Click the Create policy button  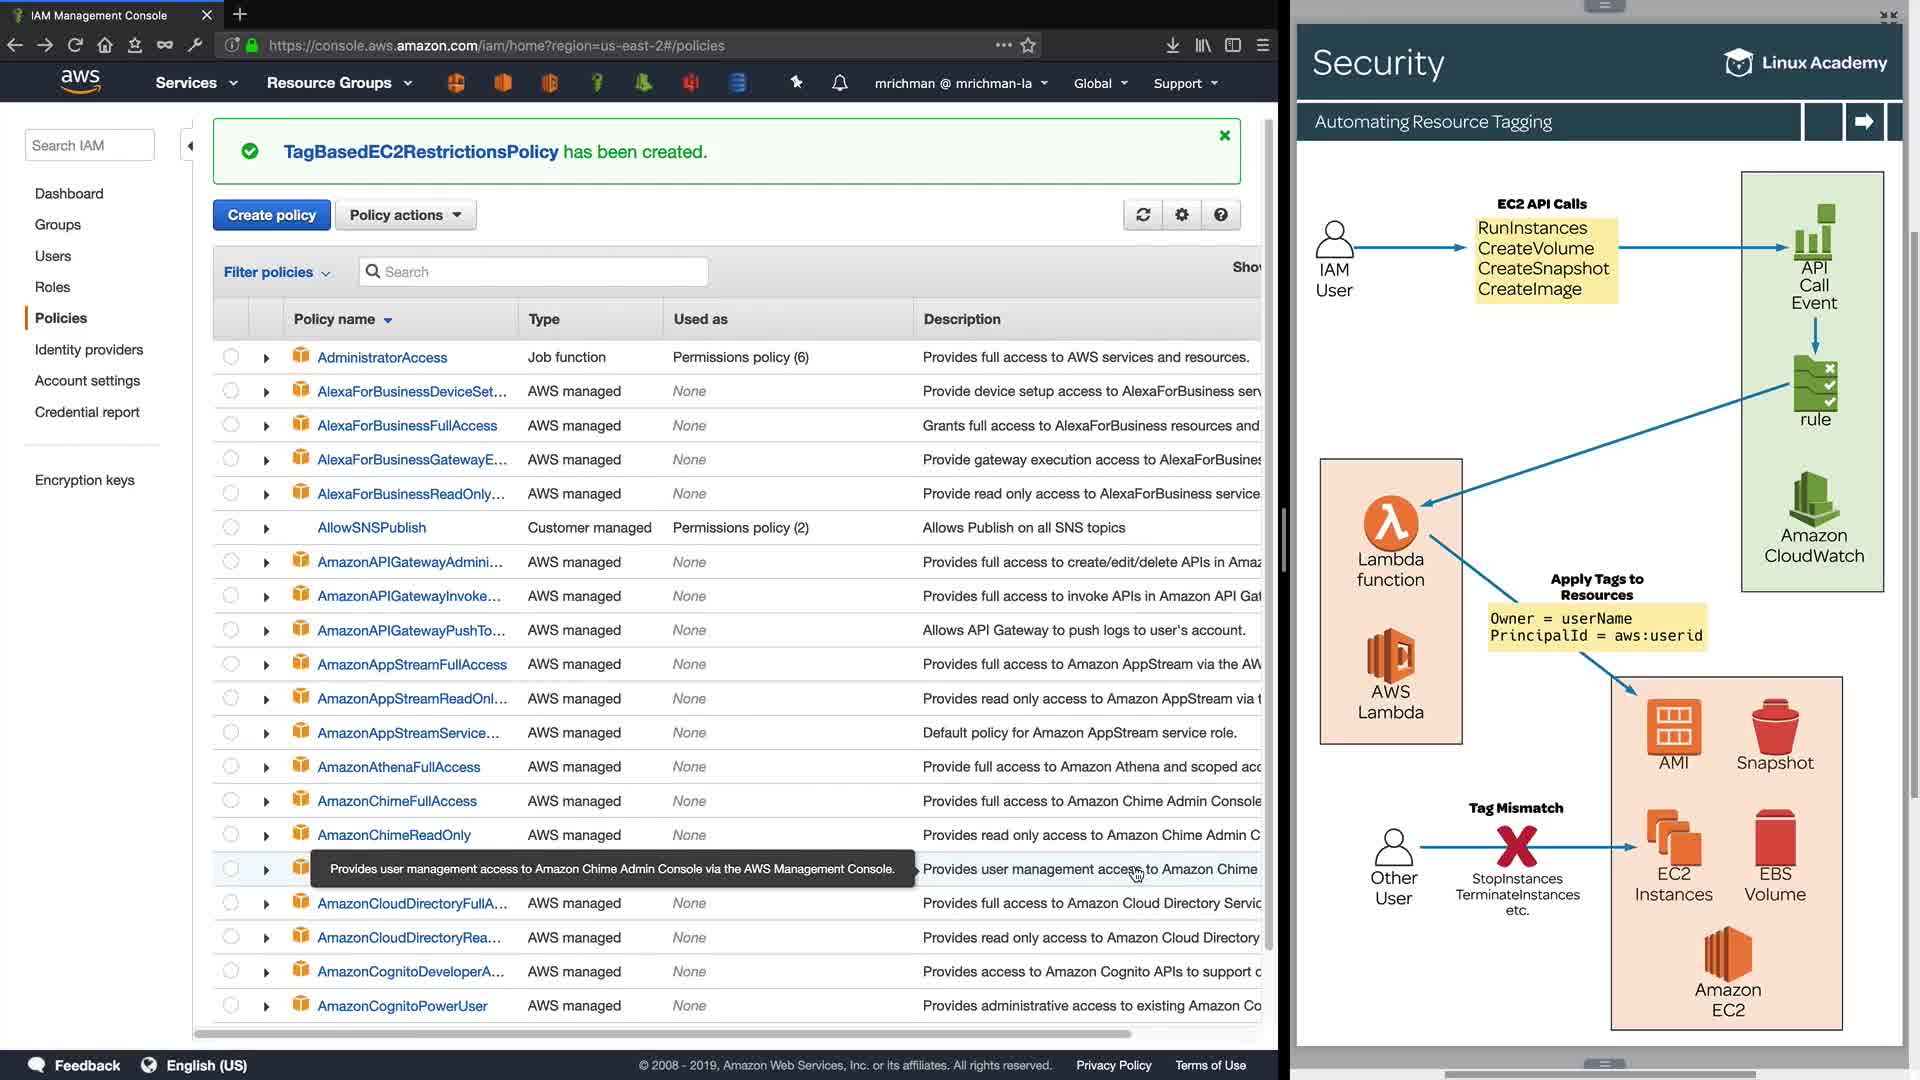[271, 215]
